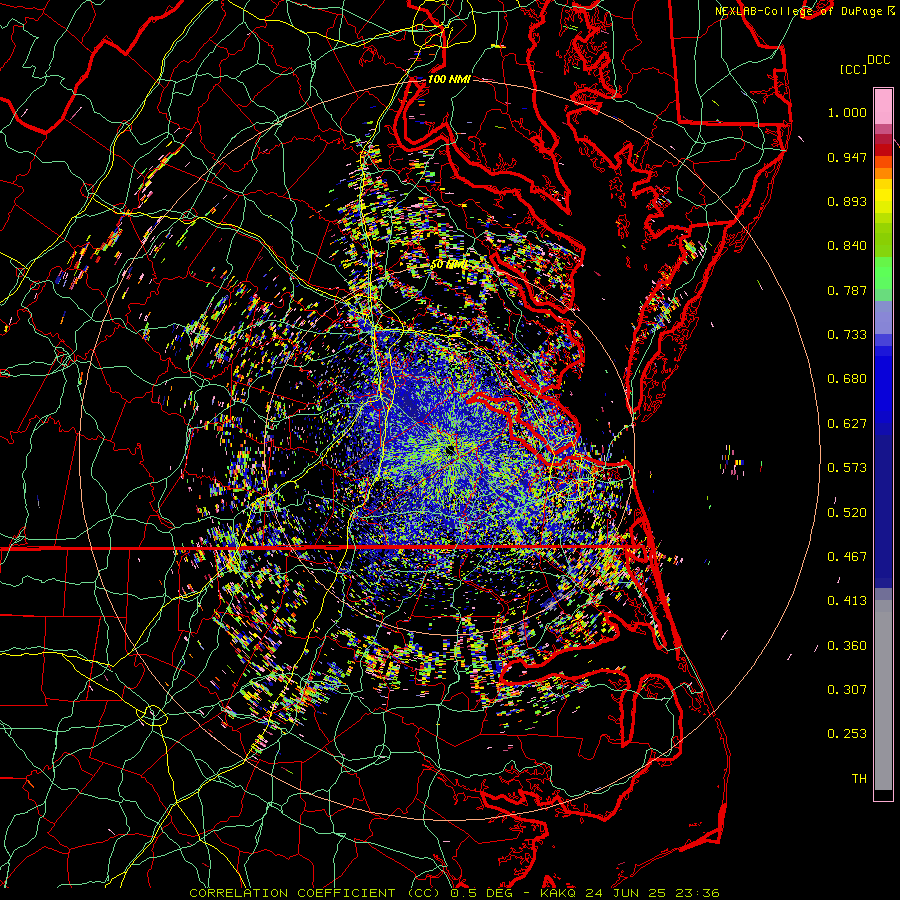The width and height of the screenshot is (900, 900).
Task: Select the 0.787 scale value
Action: tap(847, 290)
